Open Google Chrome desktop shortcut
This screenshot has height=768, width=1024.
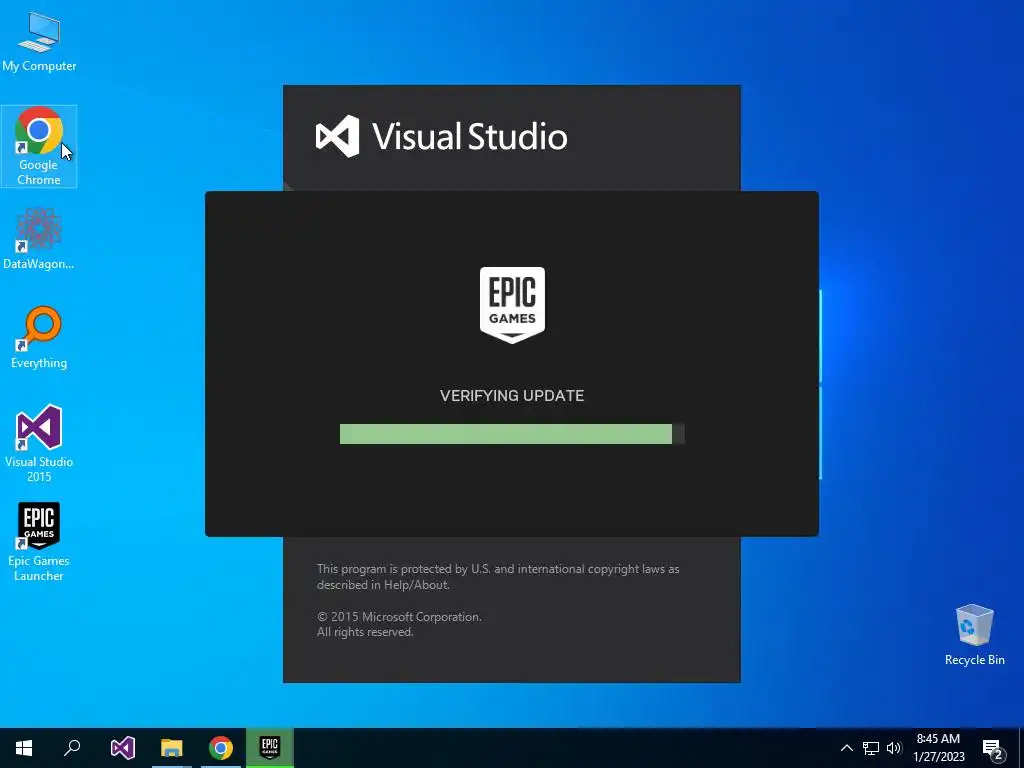tap(39, 146)
